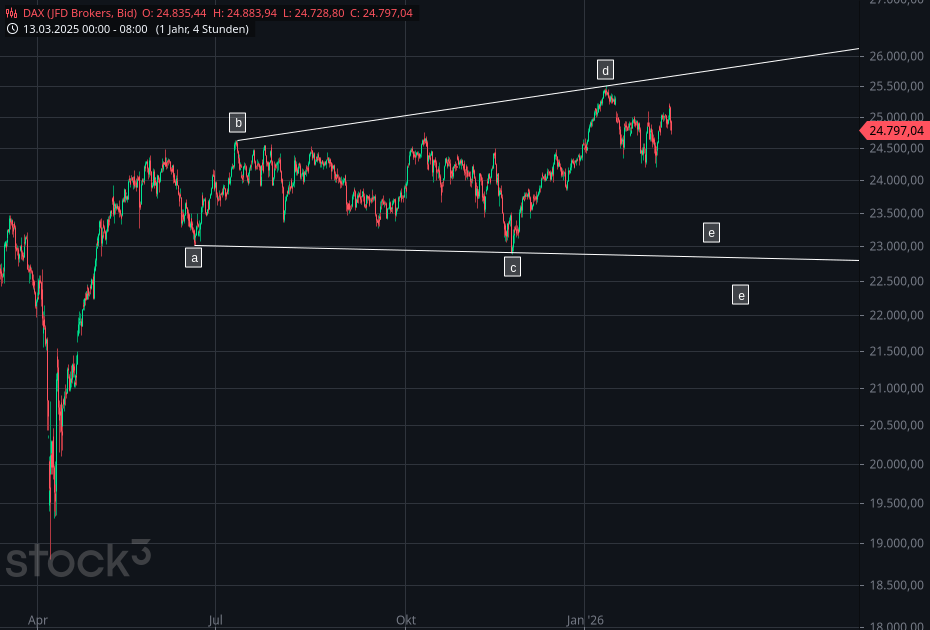Click the stock3 watermark logo
Screen dimensions: 930x630
coord(78,559)
